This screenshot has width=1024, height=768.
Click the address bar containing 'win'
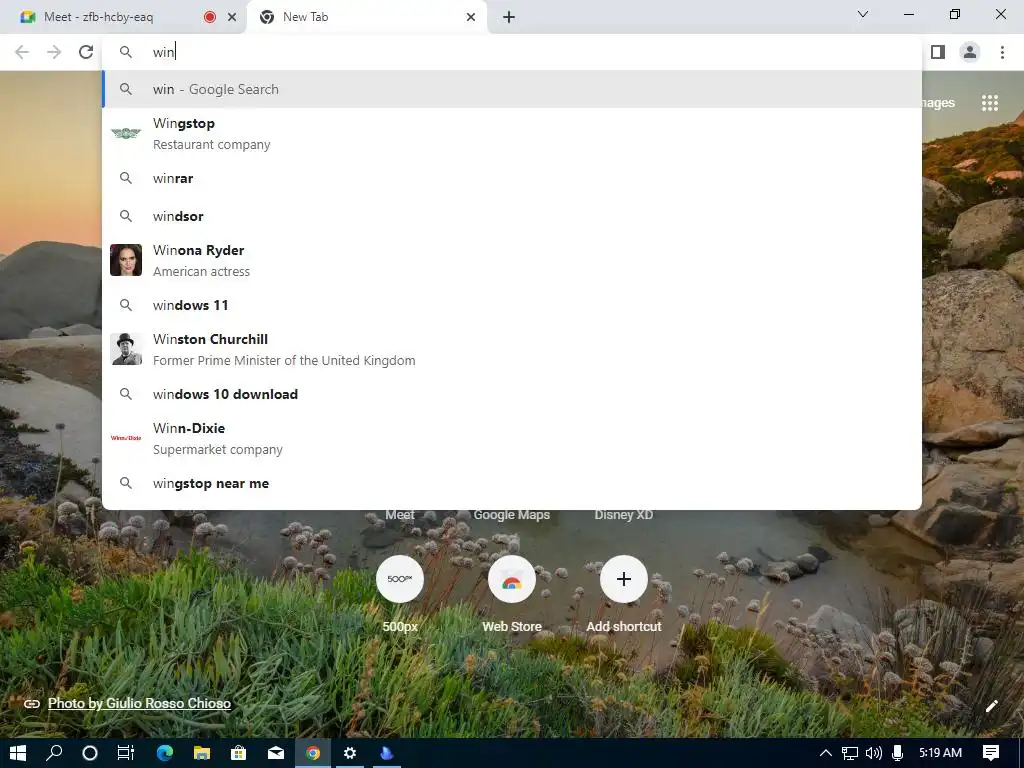click(x=512, y=52)
